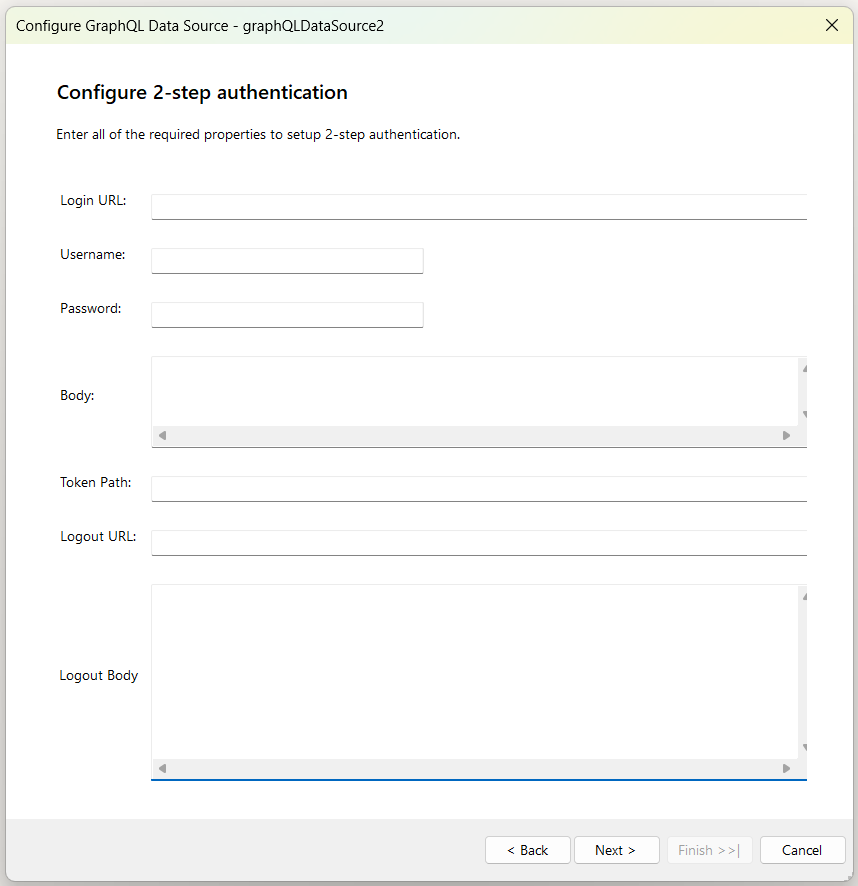Click the right arrow of Logout Body's scrollbar
This screenshot has height=886, width=858.
(789, 768)
